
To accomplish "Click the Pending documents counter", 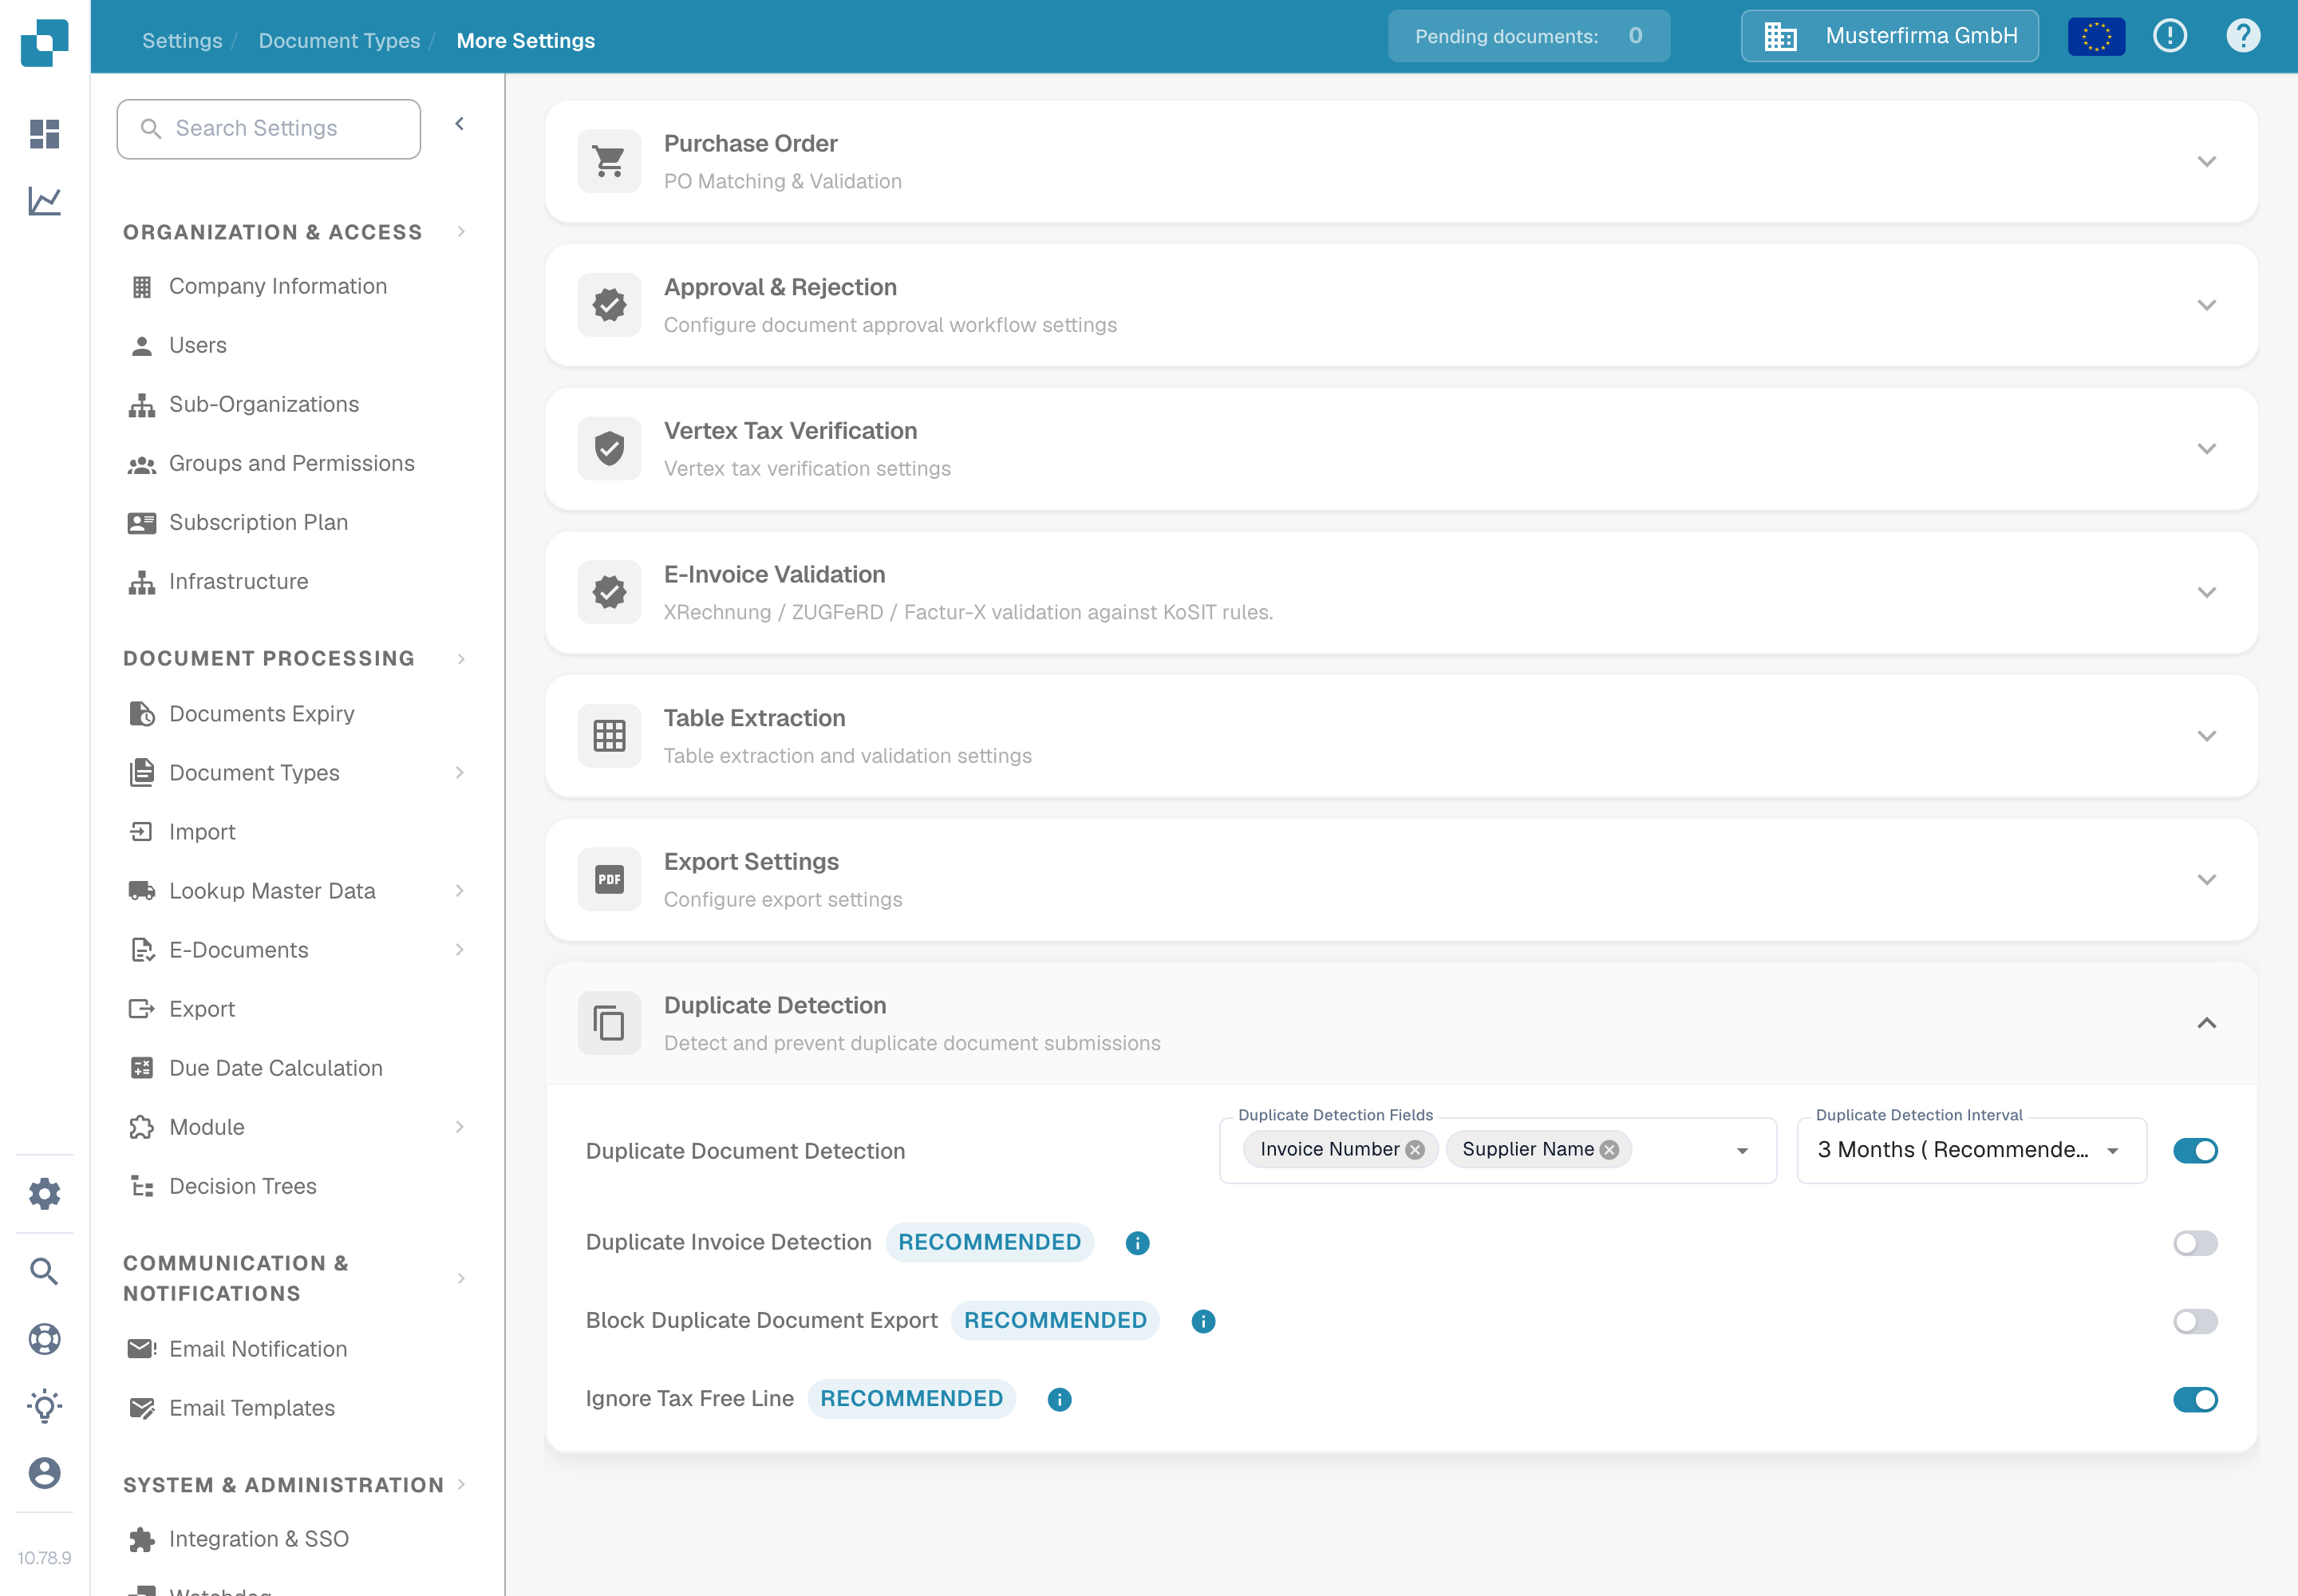I will pos(1529,36).
